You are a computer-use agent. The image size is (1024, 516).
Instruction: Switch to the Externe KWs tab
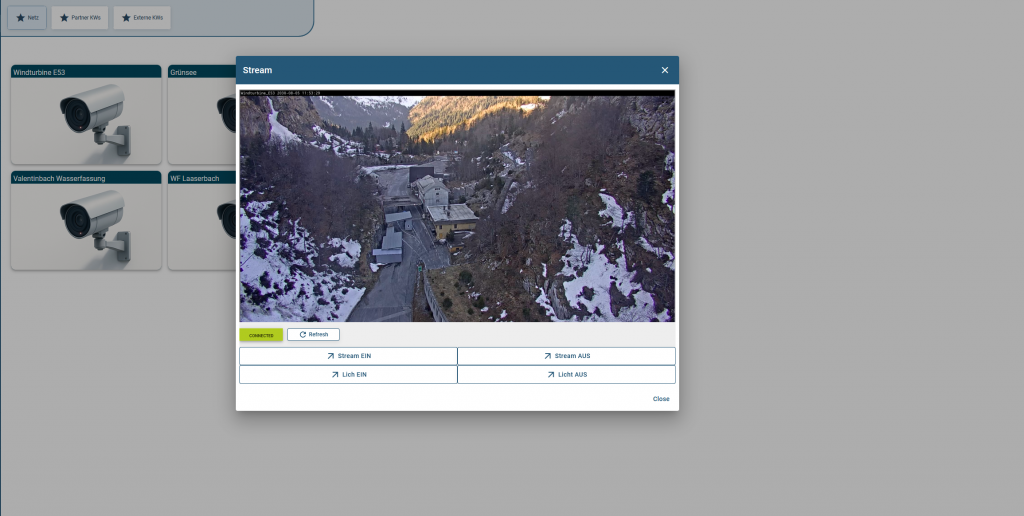point(142,18)
